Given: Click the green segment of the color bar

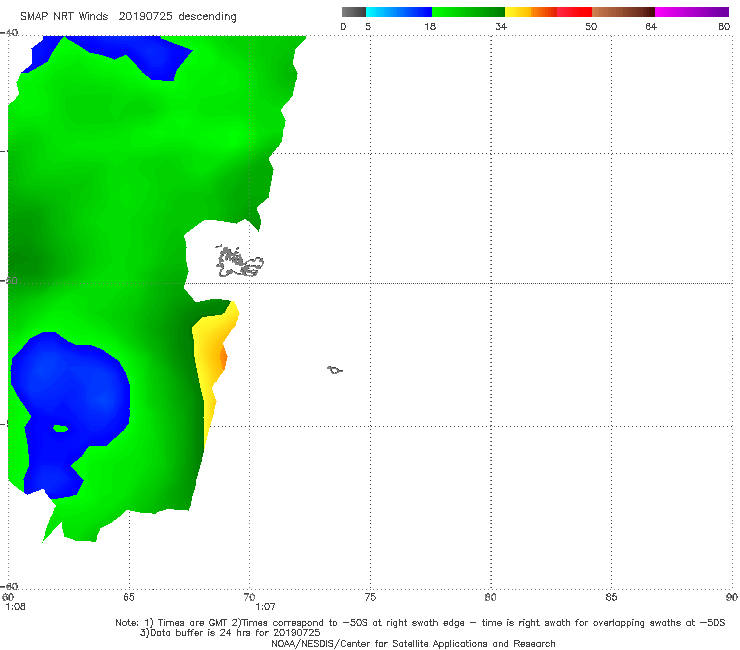Looking at the screenshot, I should pos(468,12).
